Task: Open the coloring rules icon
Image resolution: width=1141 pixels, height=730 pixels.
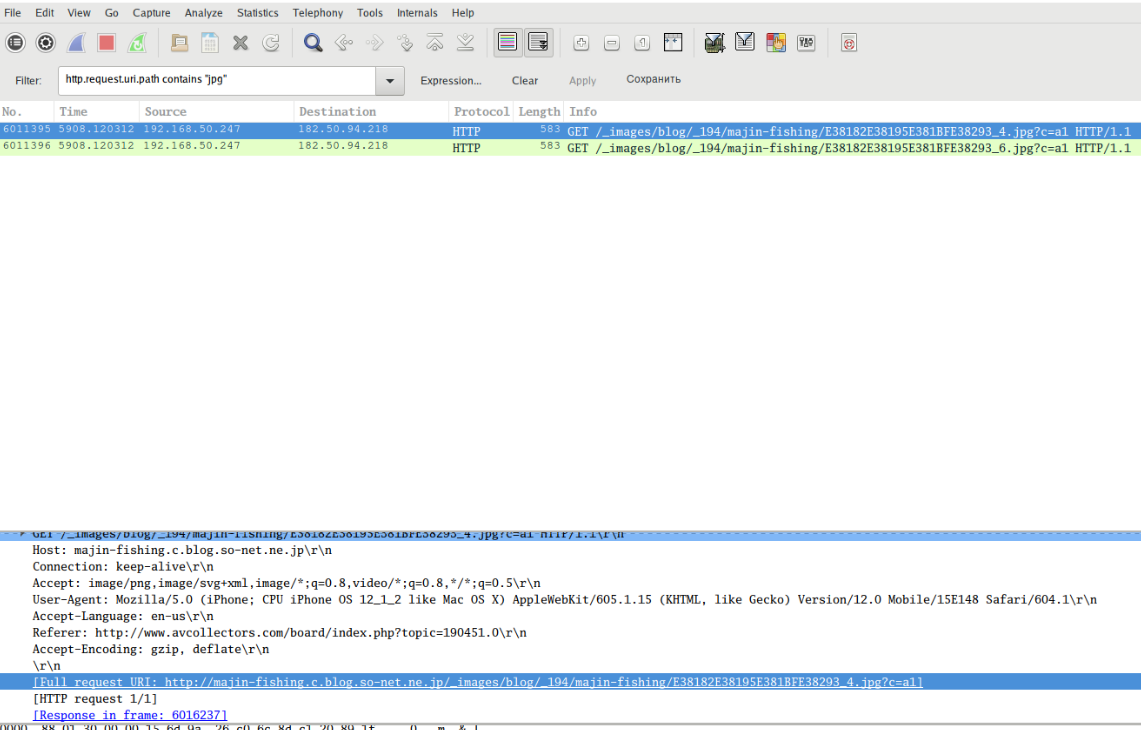Action: click(776, 43)
